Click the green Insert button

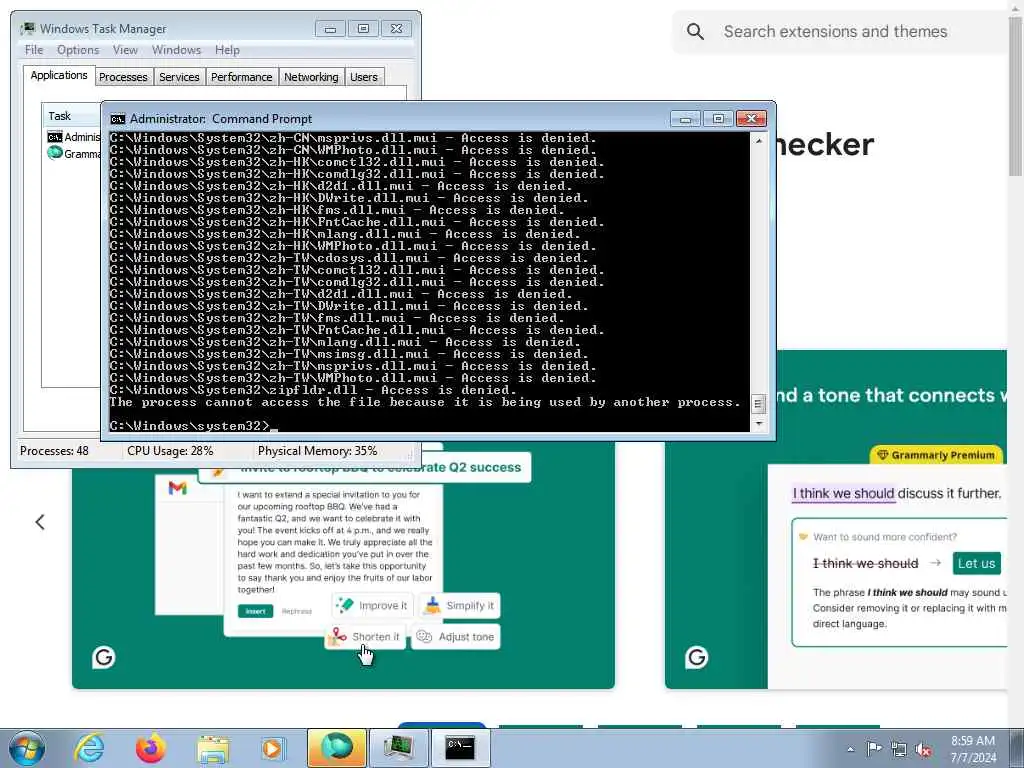click(x=255, y=611)
